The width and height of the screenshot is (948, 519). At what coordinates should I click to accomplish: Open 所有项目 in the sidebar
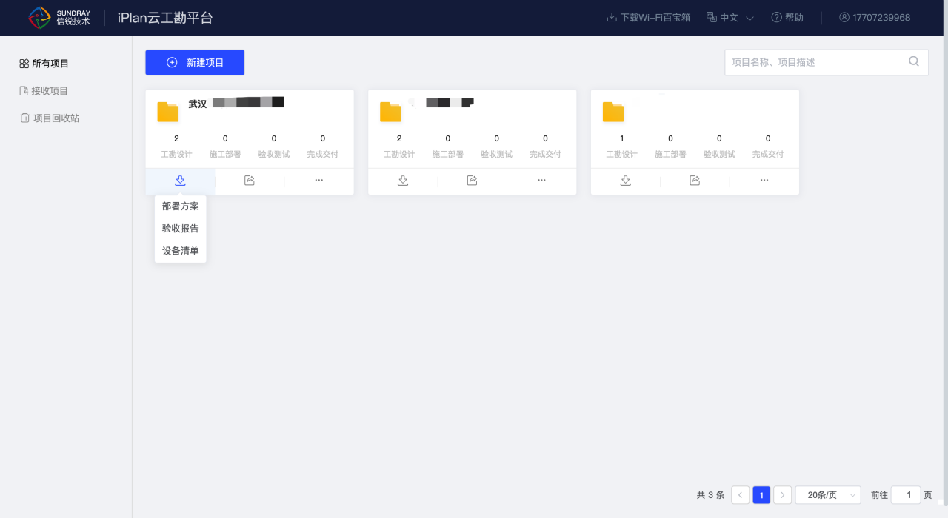pos(44,64)
